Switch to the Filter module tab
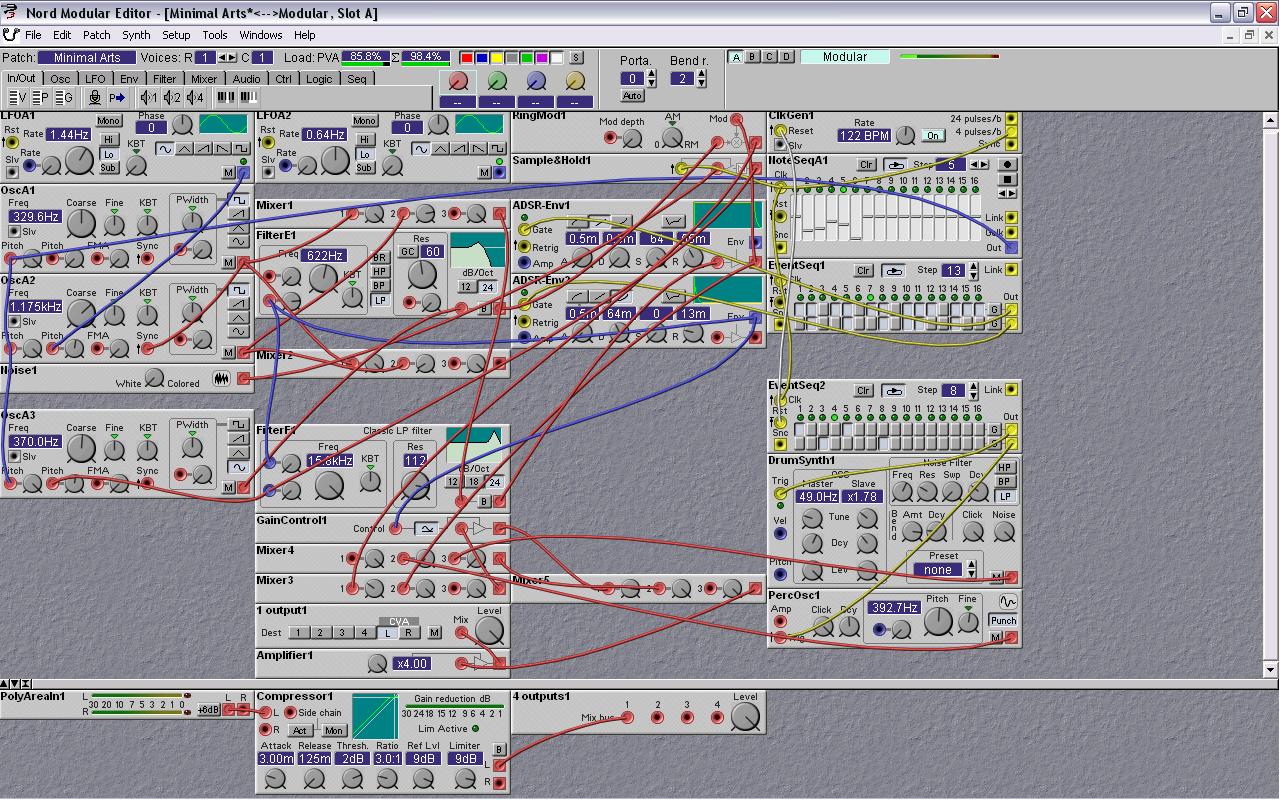Image resolution: width=1280 pixels, height=800 pixels. 165,78
